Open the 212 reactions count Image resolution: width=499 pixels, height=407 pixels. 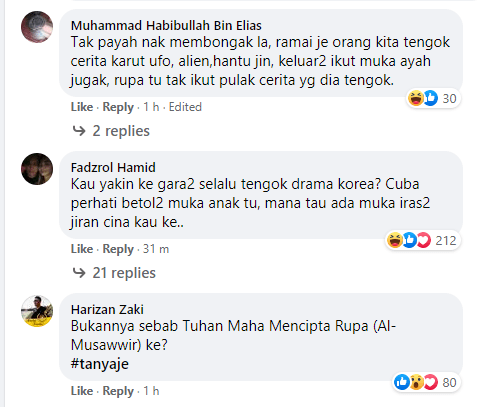(x=446, y=241)
